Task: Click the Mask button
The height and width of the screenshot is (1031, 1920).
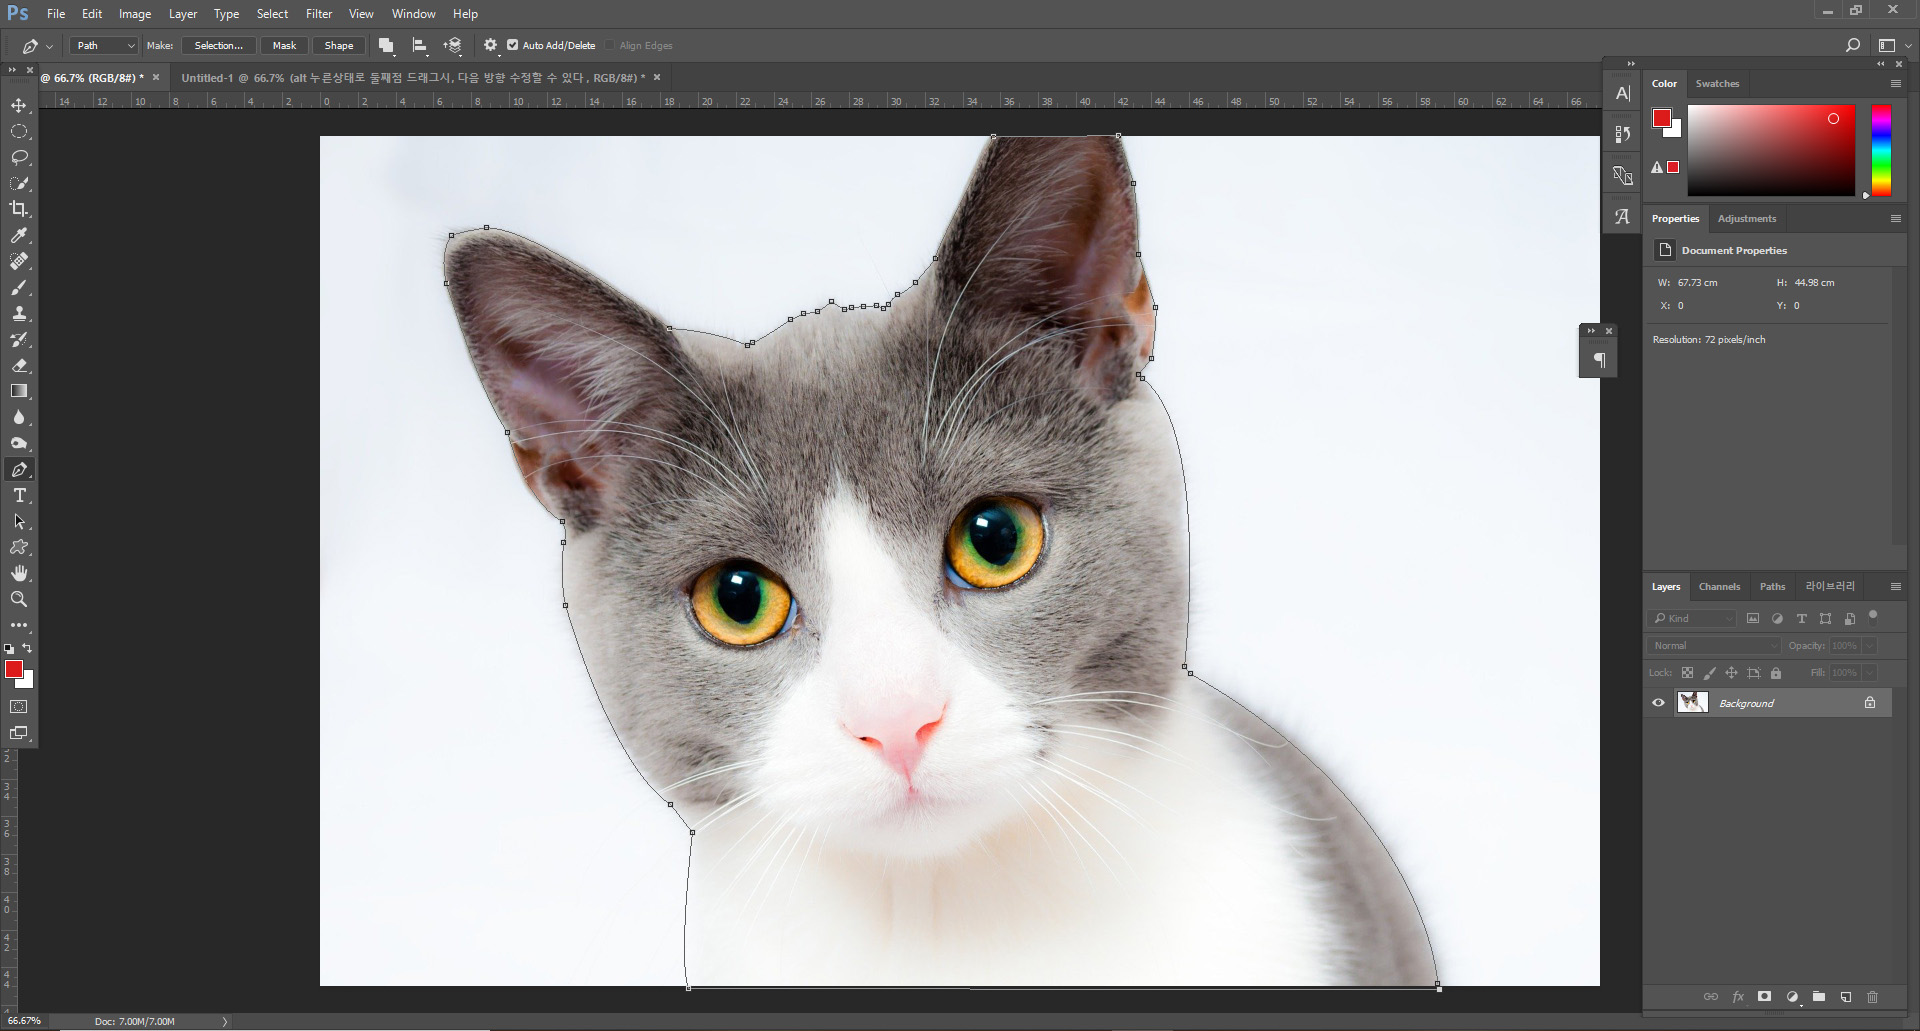Action: point(284,45)
